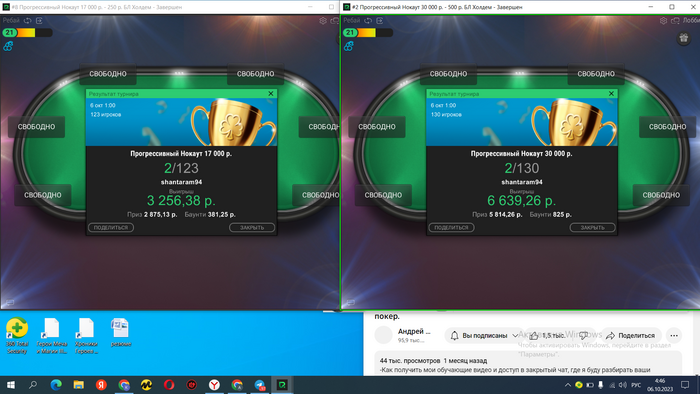Close the 17 000 р. tournament result dialog
Screen dimensions: 700x394
[x=271, y=94]
